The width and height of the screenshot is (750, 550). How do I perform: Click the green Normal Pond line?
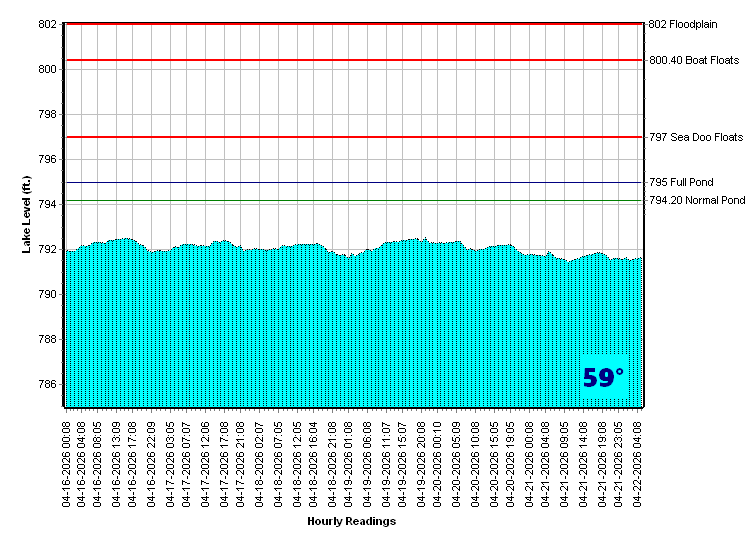point(350,201)
